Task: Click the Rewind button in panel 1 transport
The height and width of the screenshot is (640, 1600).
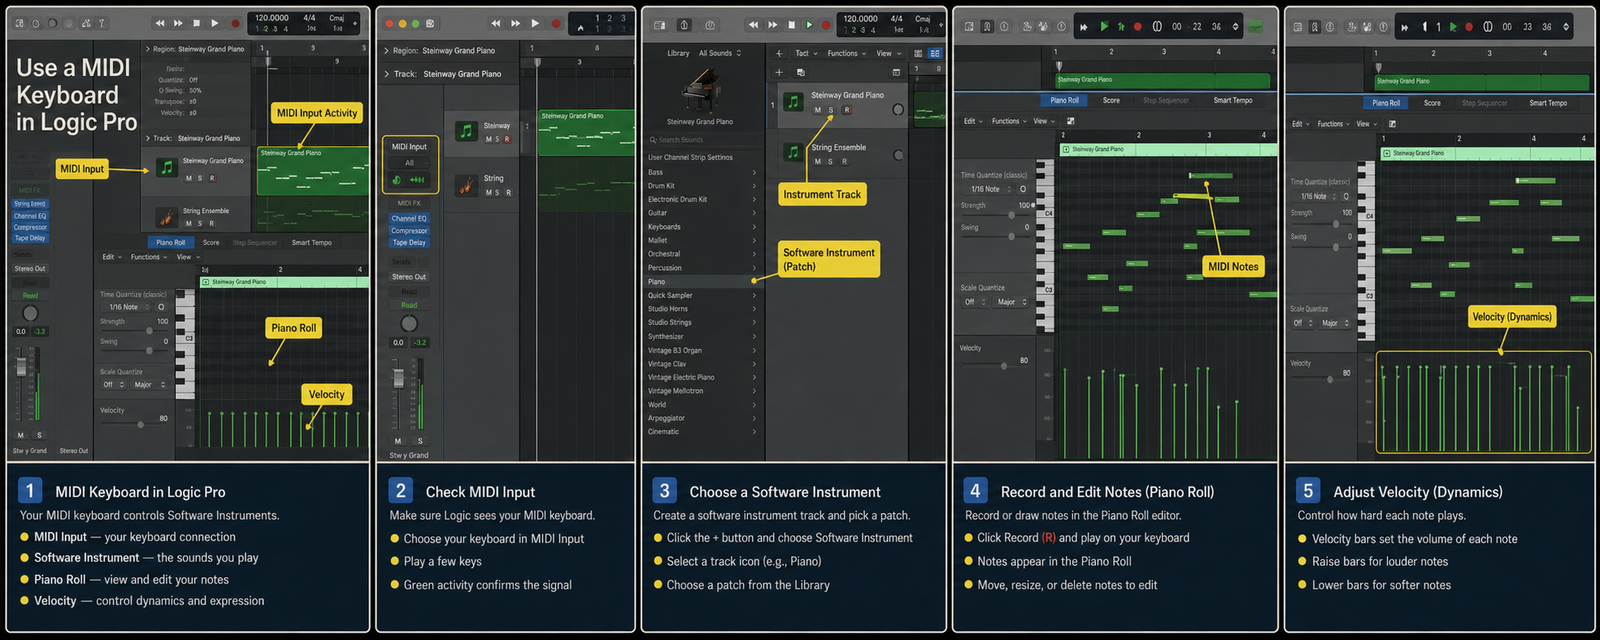Action: 160,23
